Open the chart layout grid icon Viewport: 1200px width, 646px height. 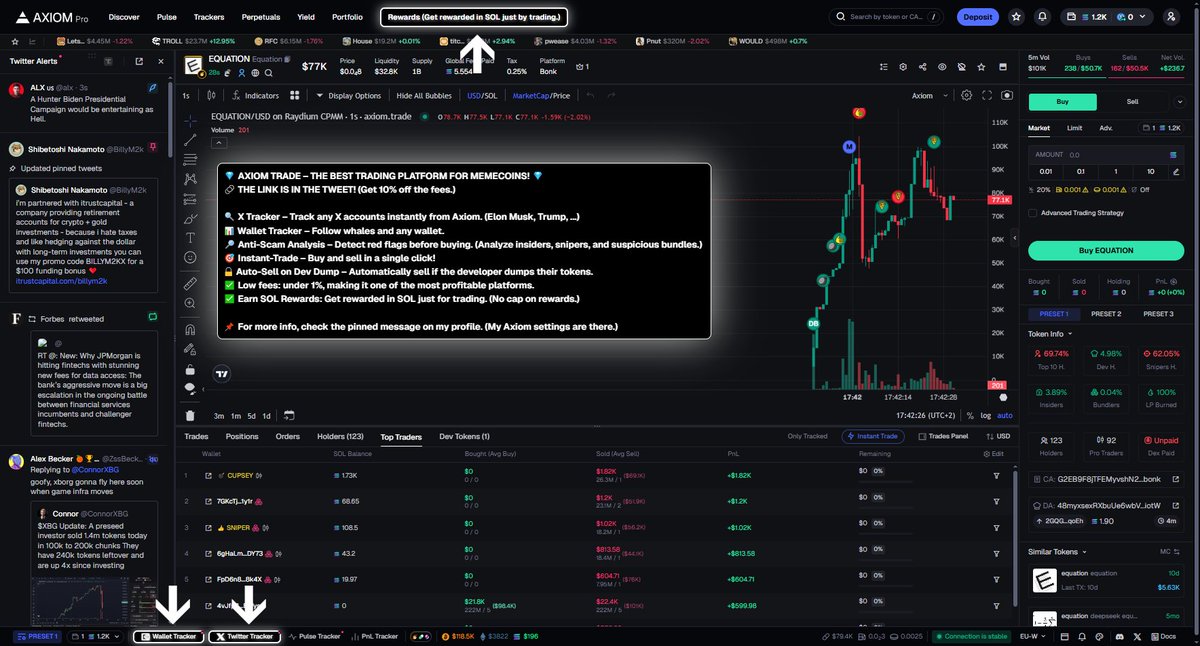tap(295, 96)
